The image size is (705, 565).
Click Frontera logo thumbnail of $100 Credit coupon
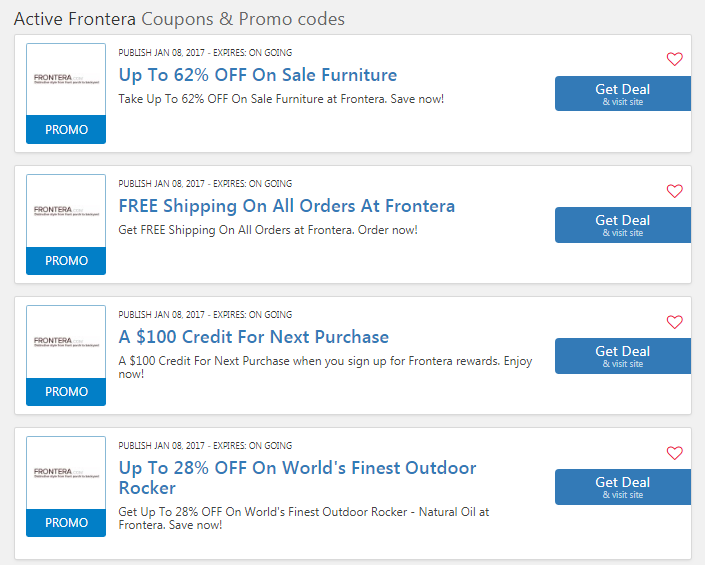coord(66,342)
